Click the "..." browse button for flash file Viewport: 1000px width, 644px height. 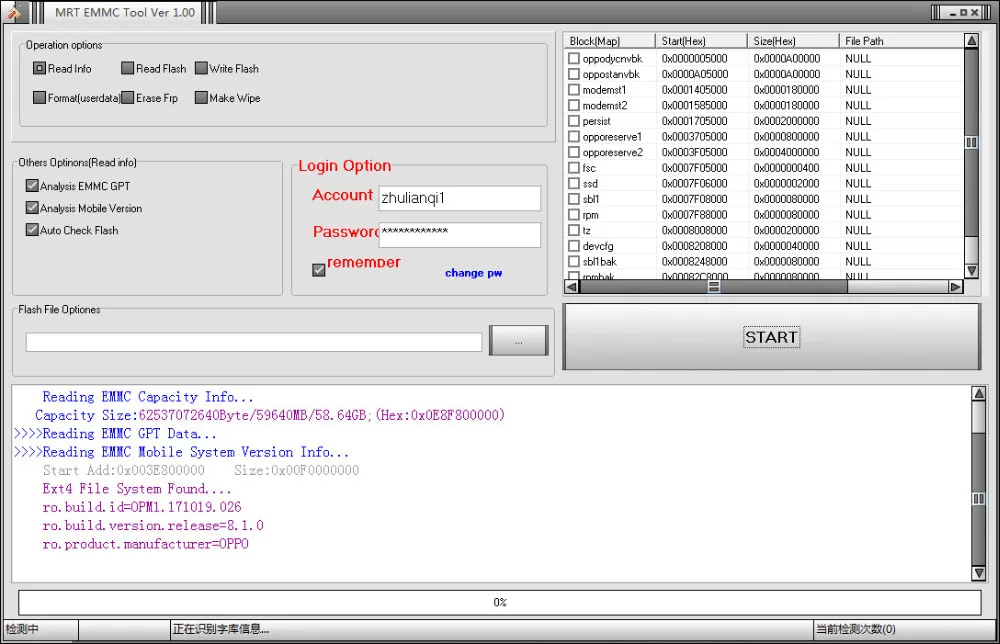(x=518, y=341)
